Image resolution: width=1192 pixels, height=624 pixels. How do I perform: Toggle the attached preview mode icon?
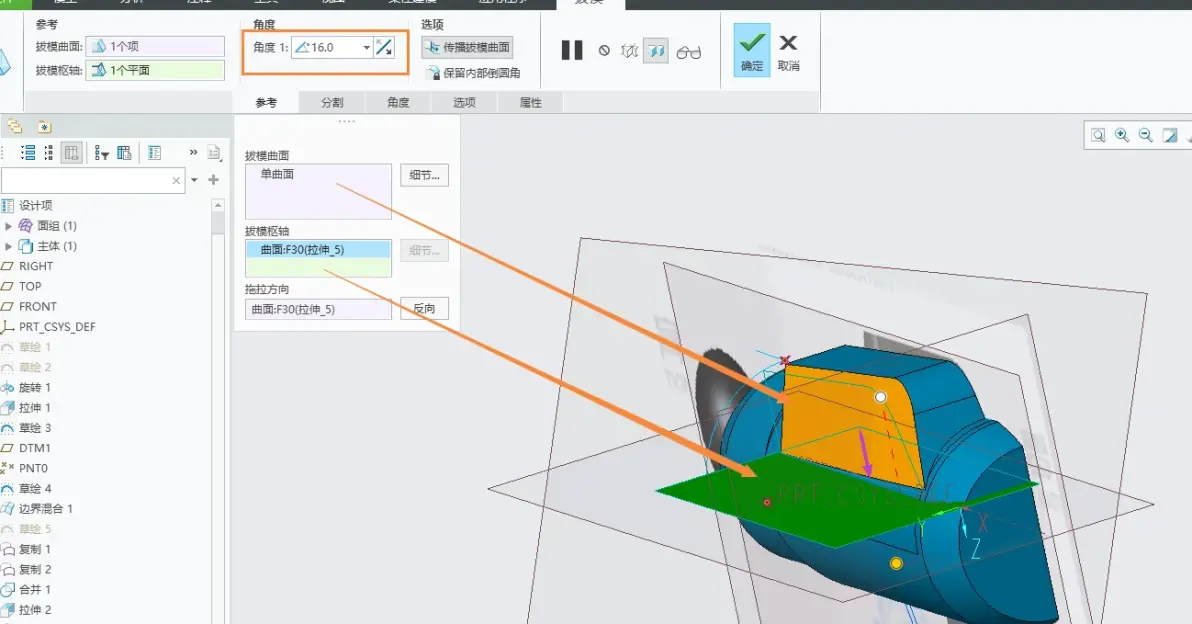pyautogui.click(x=655, y=51)
